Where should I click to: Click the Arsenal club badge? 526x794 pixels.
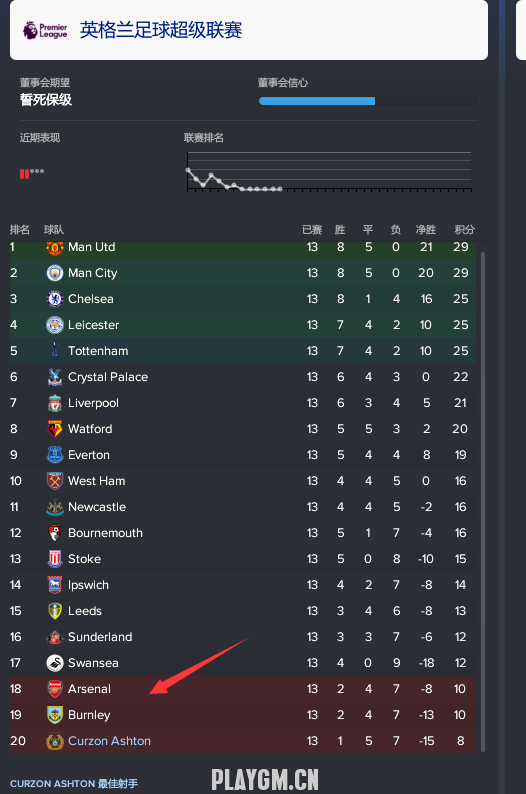[x=55, y=689]
